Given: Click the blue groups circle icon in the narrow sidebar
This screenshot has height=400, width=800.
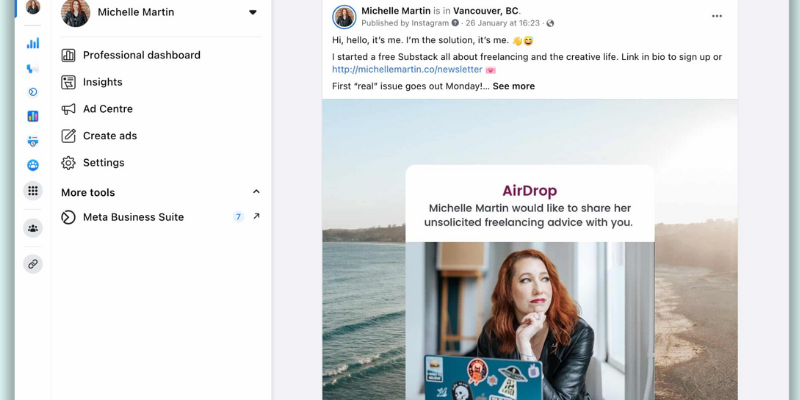Looking at the screenshot, I should 33,165.
